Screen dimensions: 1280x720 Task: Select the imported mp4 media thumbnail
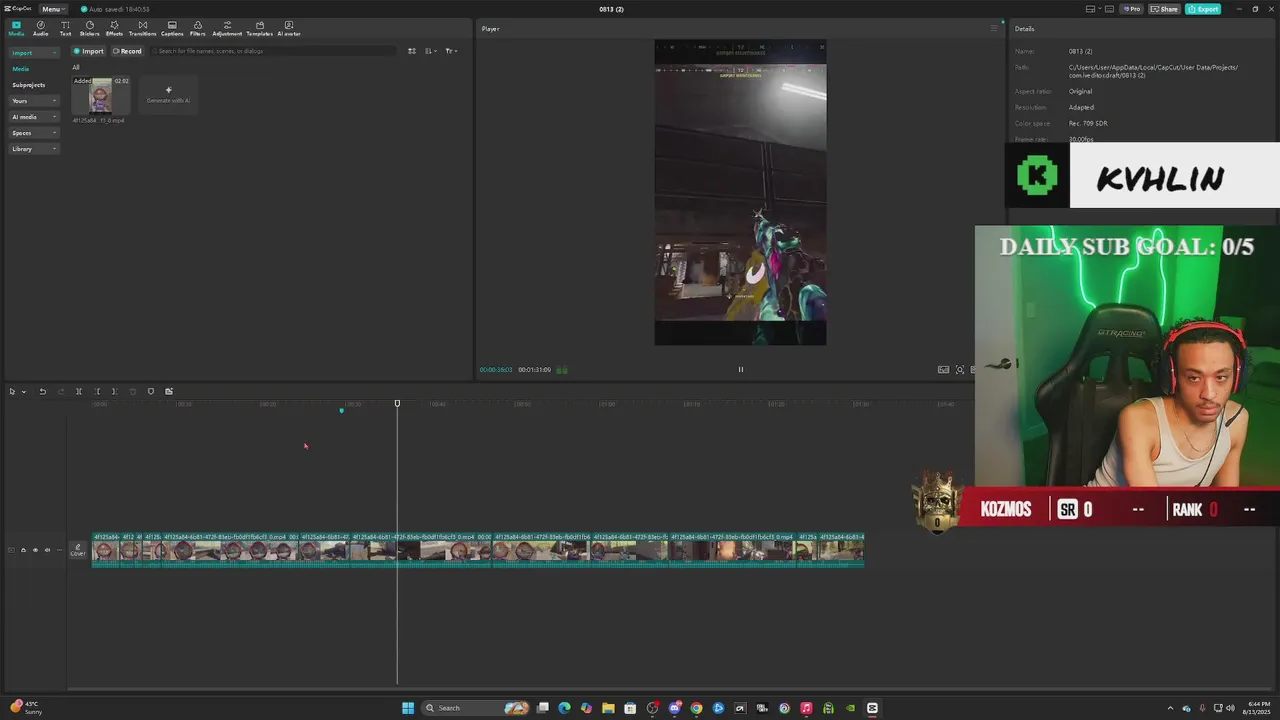click(101, 96)
